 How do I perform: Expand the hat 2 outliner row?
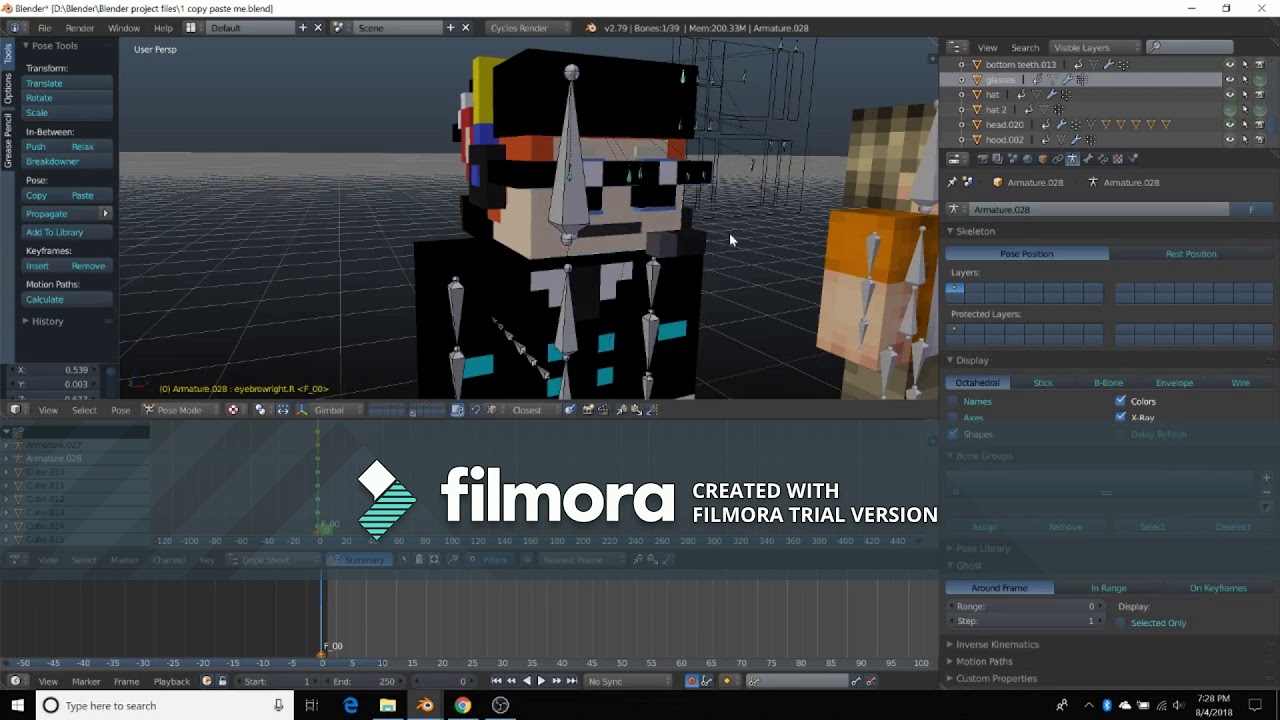[962, 109]
